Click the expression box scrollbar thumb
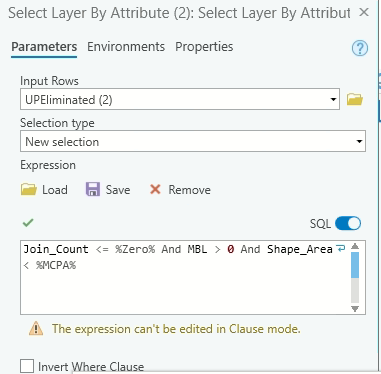The height and width of the screenshot is (374, 381). click(355, 265)
